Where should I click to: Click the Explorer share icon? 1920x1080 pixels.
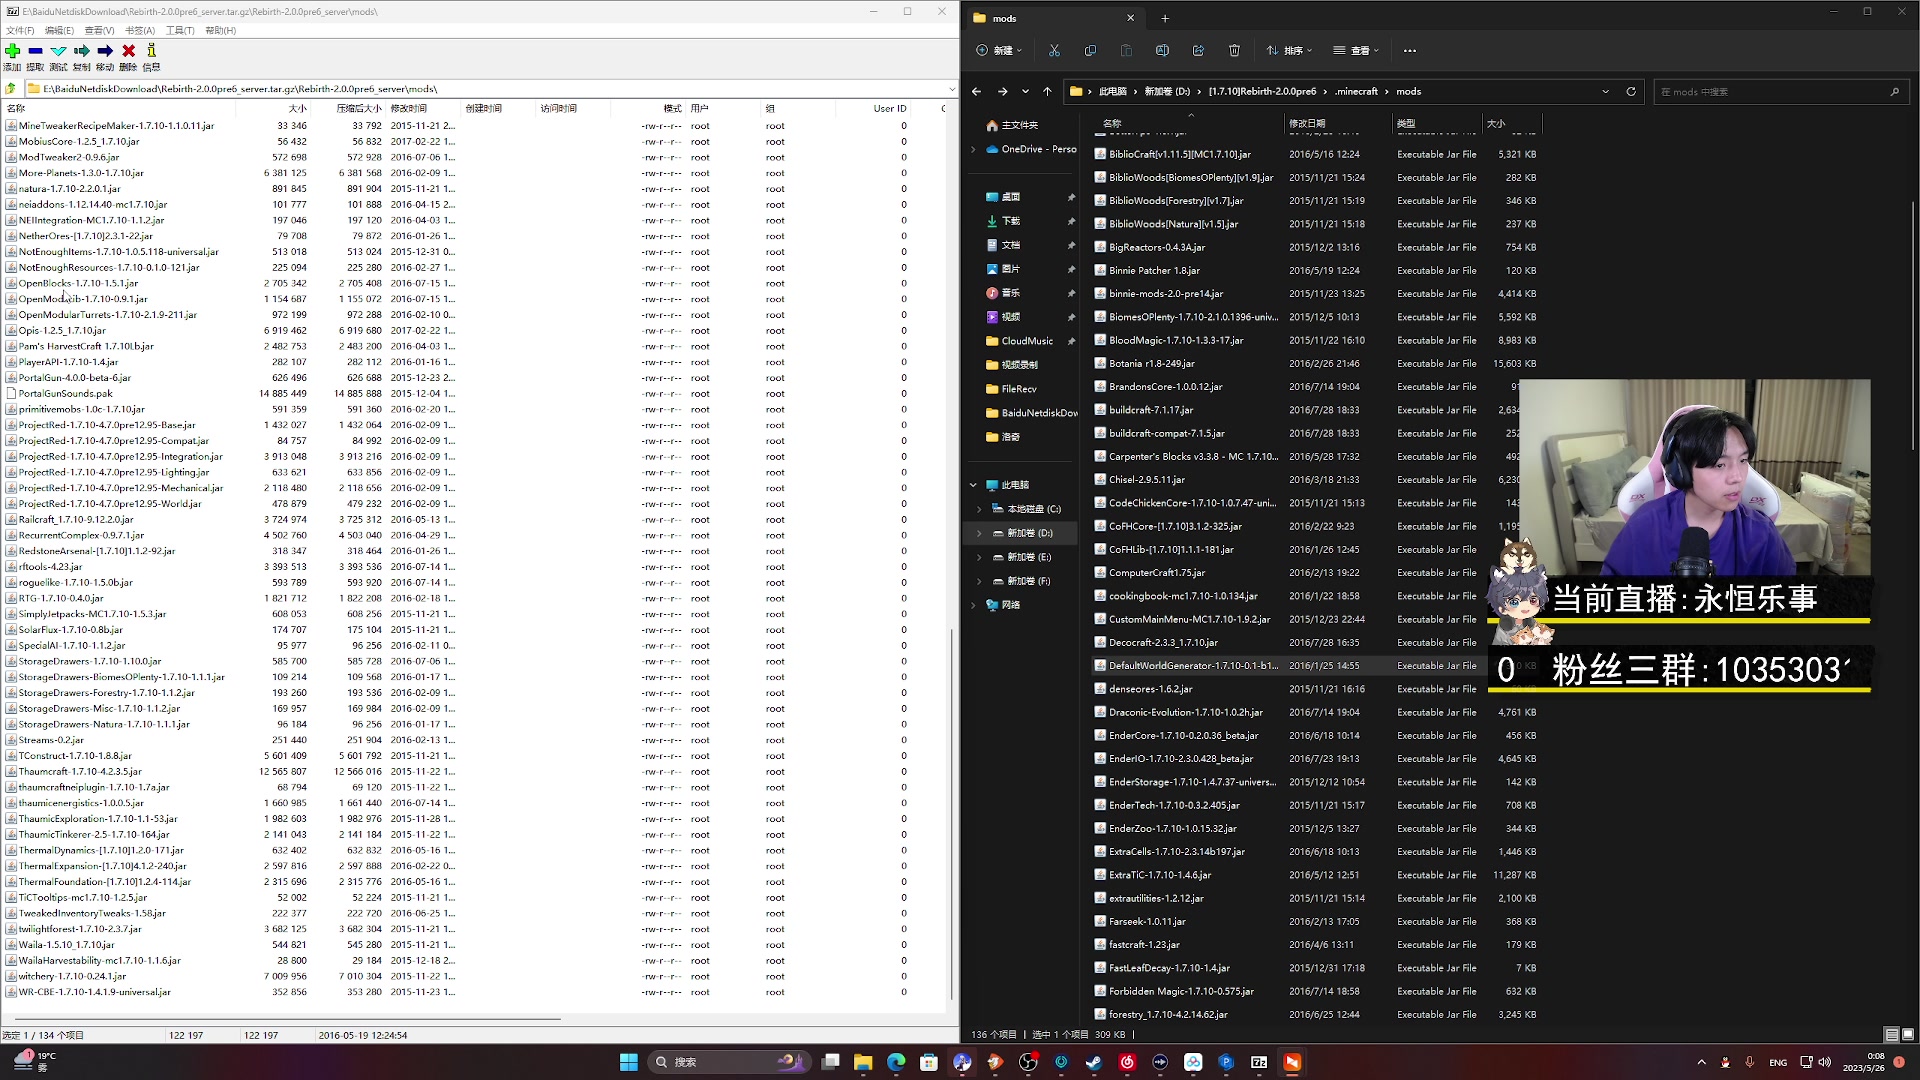click(1198, 50)
